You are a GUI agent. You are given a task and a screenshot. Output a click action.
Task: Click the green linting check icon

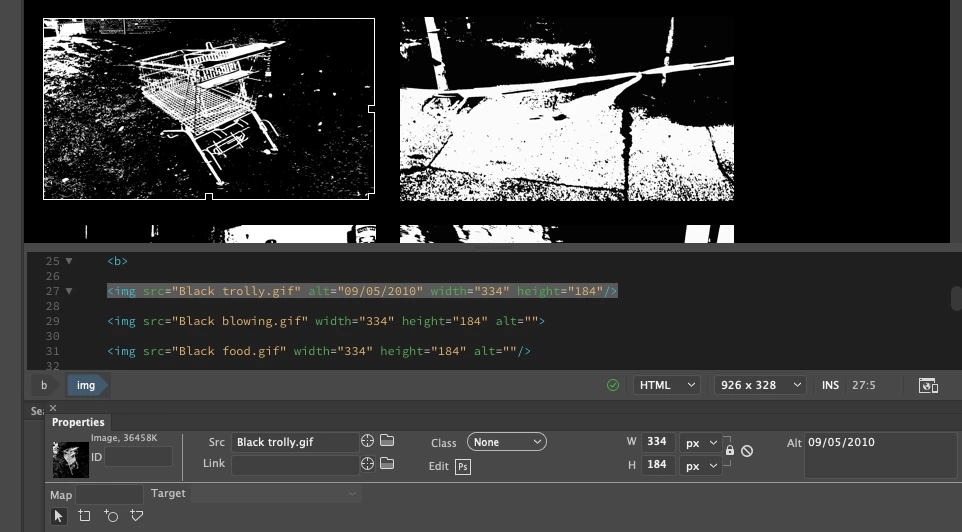(x=613, y=385)
